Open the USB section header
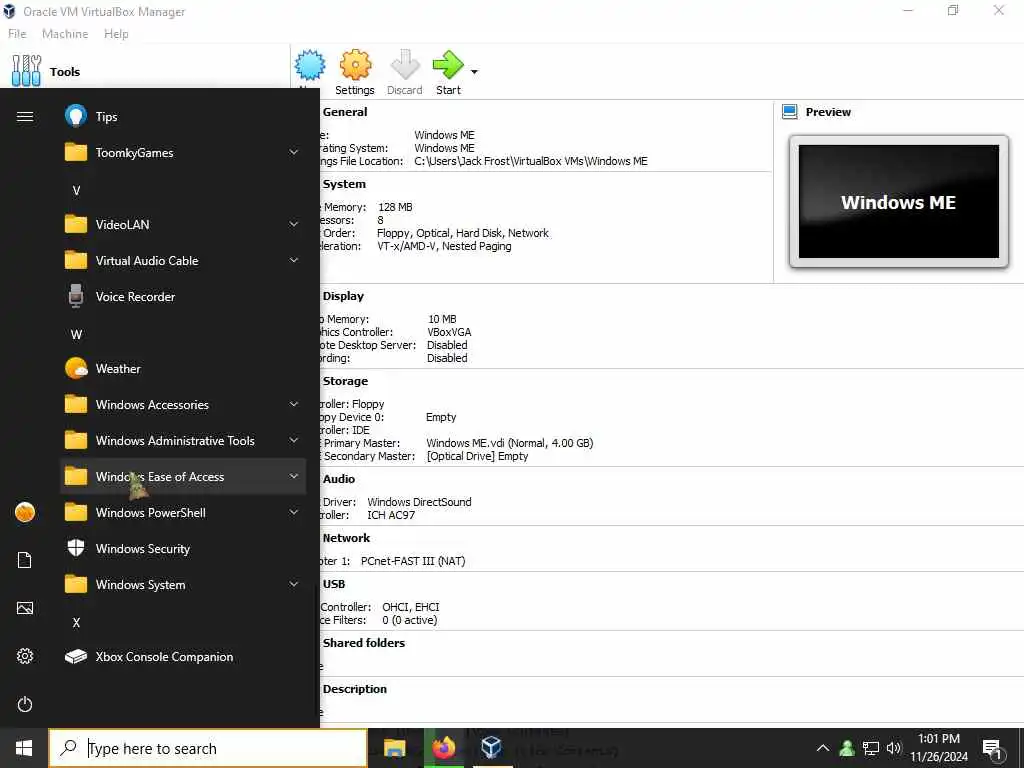 point(334,584)
